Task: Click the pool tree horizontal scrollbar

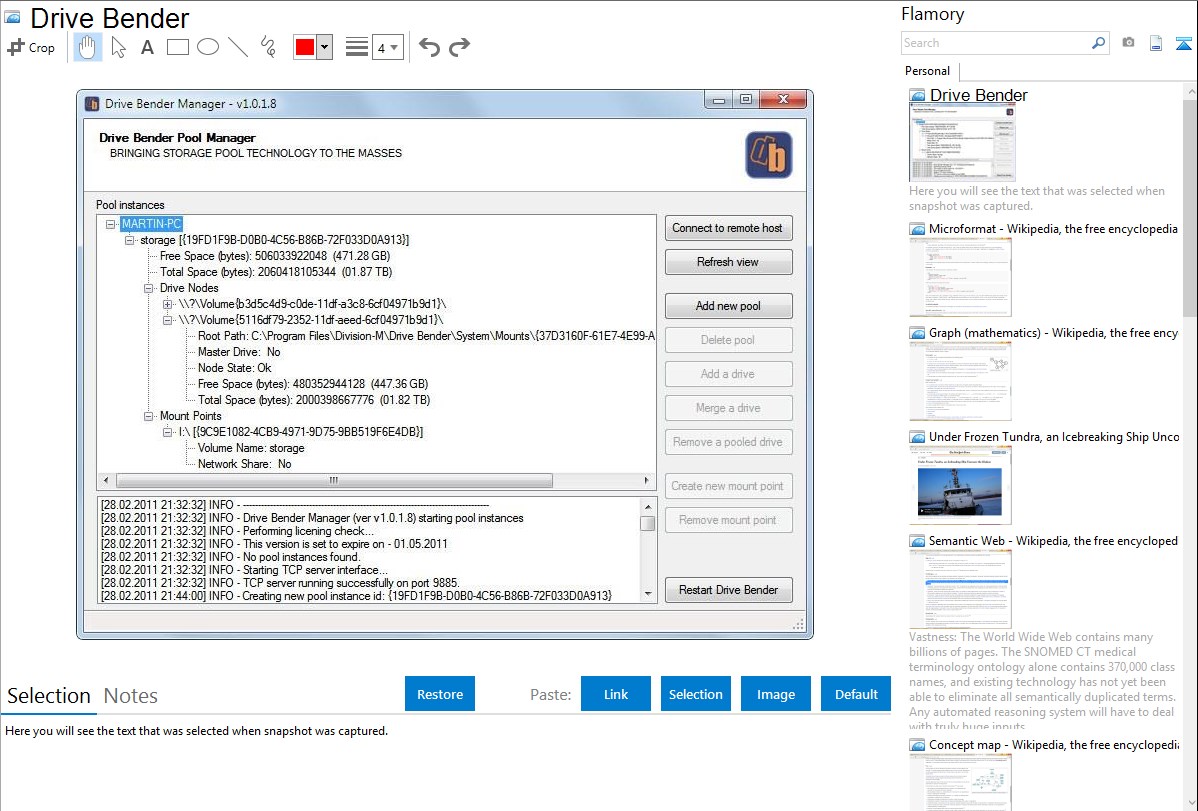Action: pyautogui.click(x=334, y=481)
